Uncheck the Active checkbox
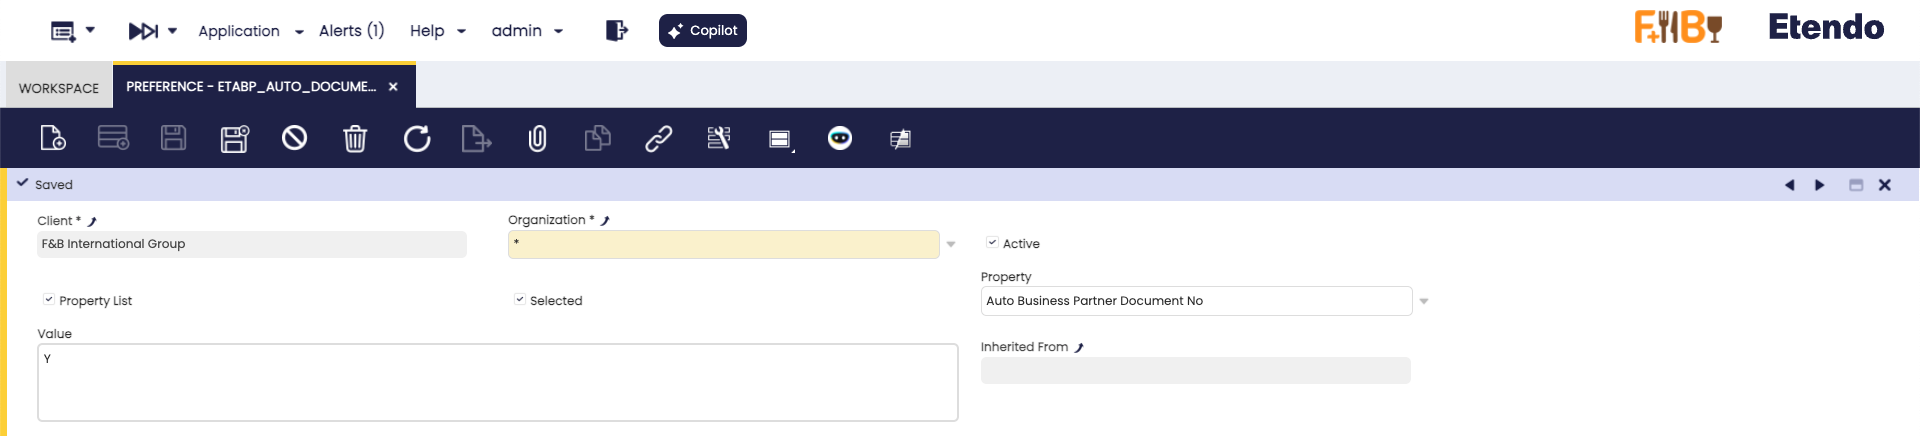 click(x=992, y=243)
